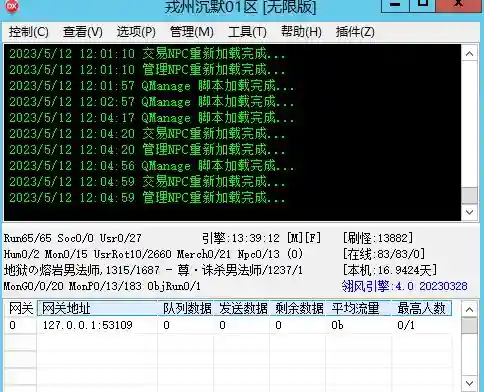
Task: Click log line 12:04:20 管理NPC重新加载完成
Action: coord(147,150)
